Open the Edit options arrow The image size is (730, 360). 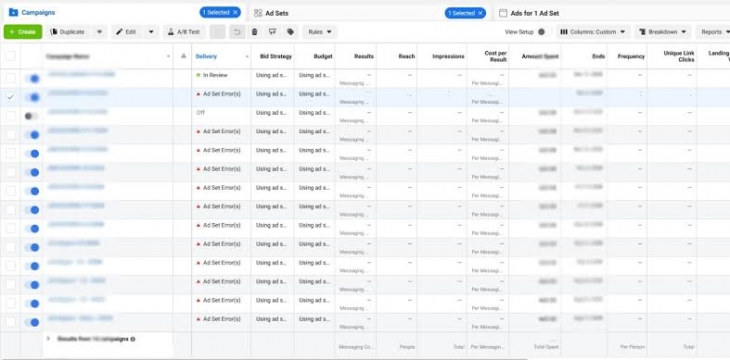pos(151,32)
